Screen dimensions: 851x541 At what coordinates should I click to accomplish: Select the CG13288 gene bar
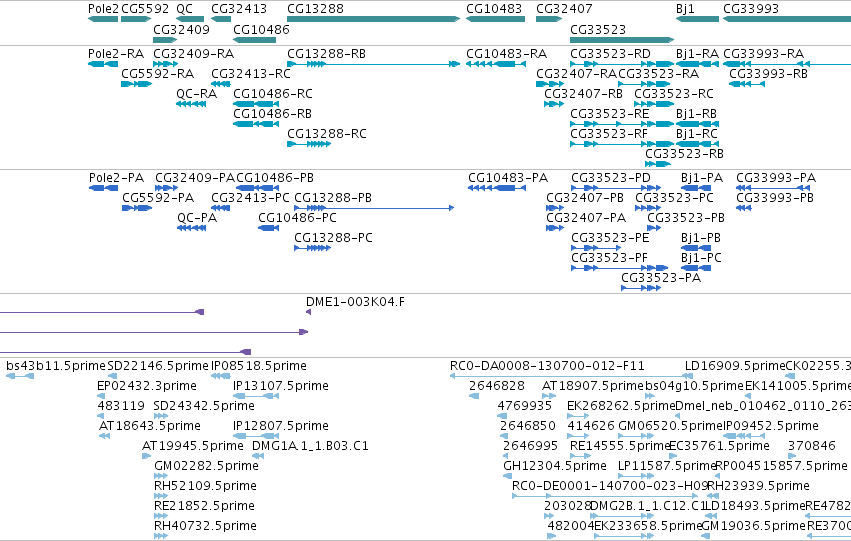pyautogui.click(x=373, y=19)
